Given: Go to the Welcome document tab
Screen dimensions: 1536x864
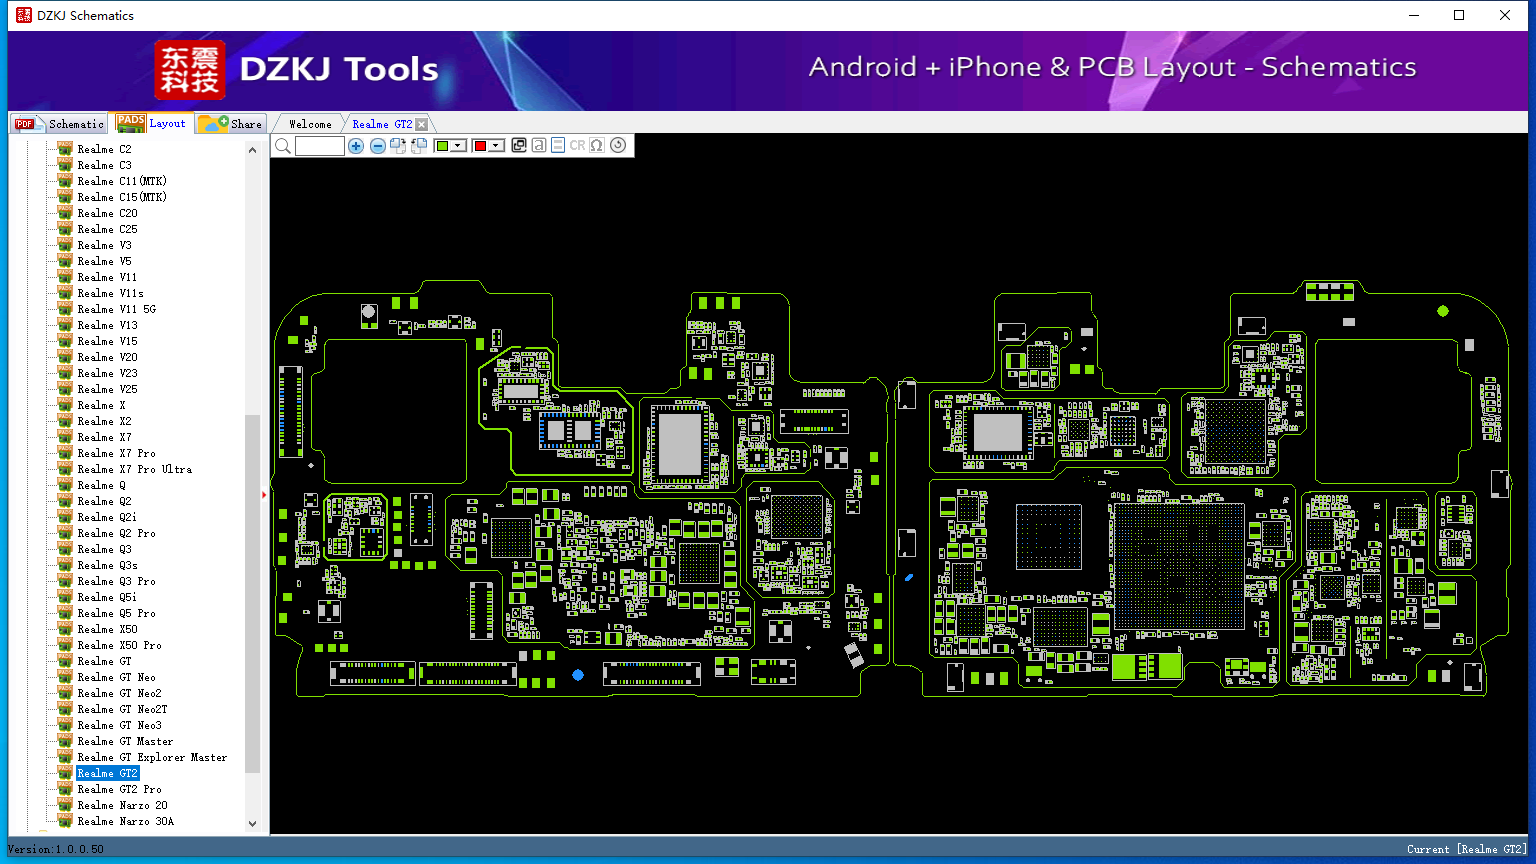Looking at the screenshot, I should pyautogui.click(x=310, y=124).
